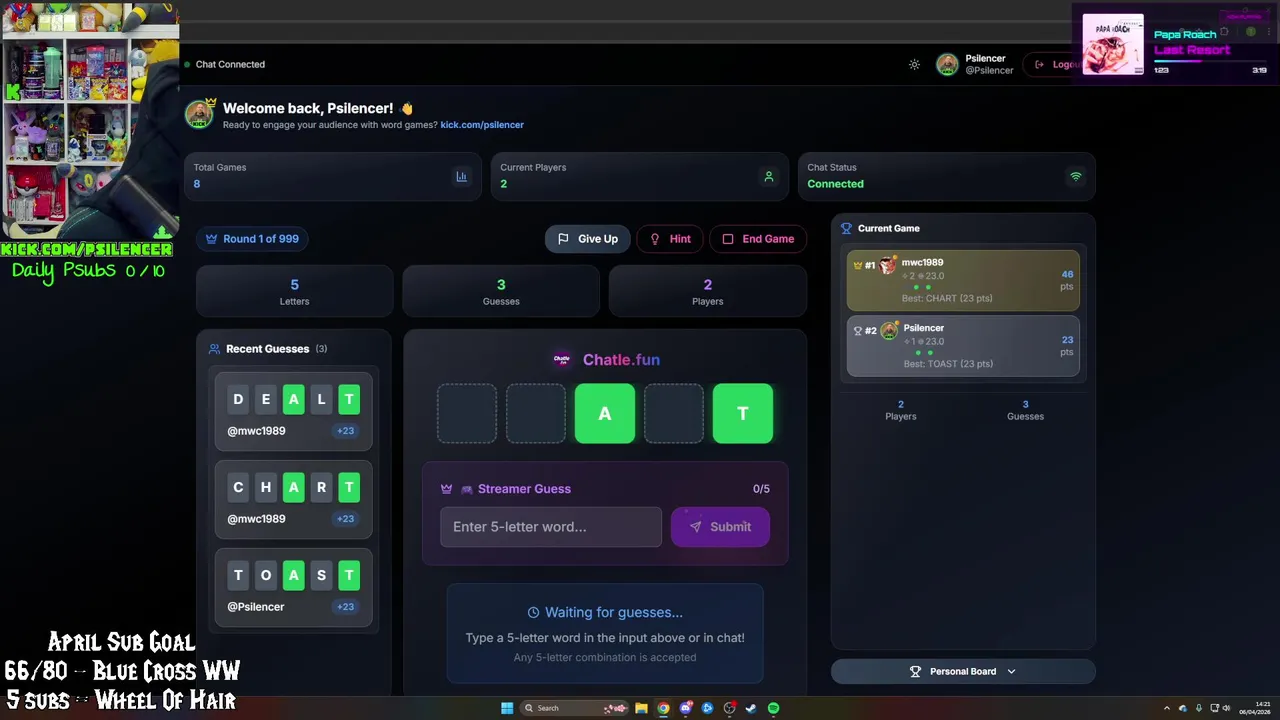The image size is (1280, 720).
Task: Open Spotify from the taskbar
Action: point(773,708)
